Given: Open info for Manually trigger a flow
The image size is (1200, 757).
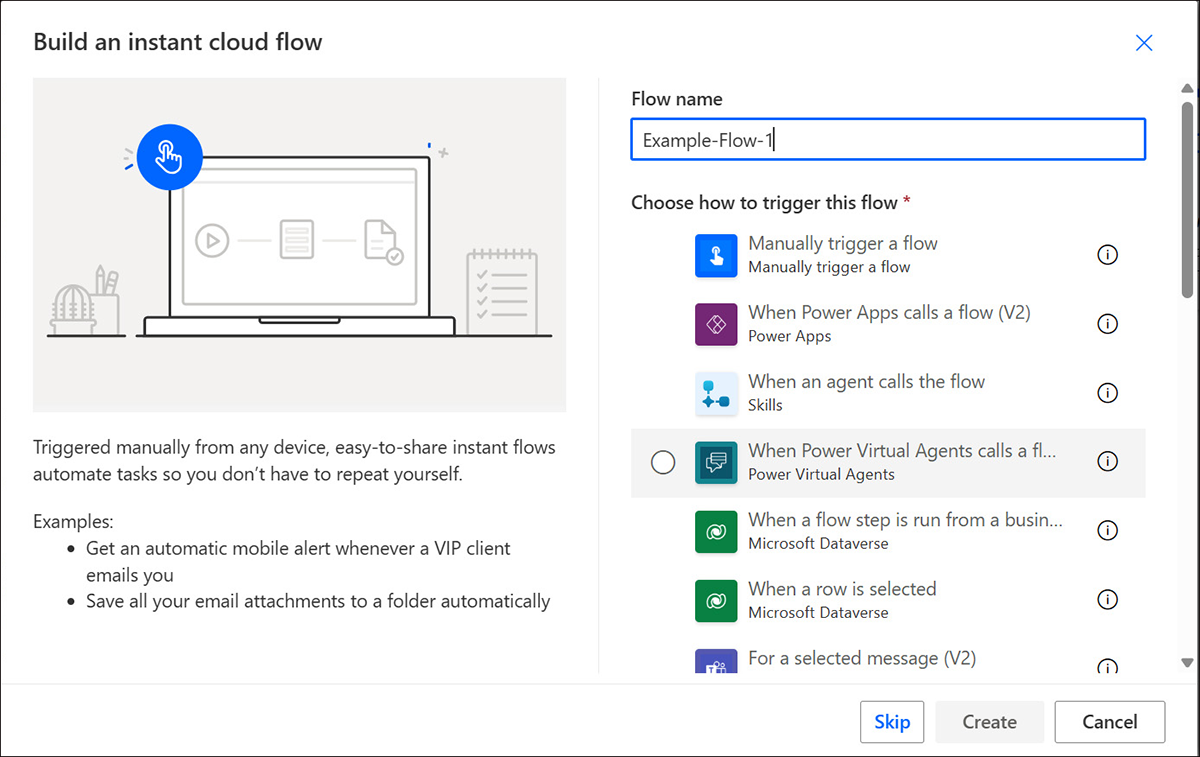Looking at the screenshot, I should 1107,255.
